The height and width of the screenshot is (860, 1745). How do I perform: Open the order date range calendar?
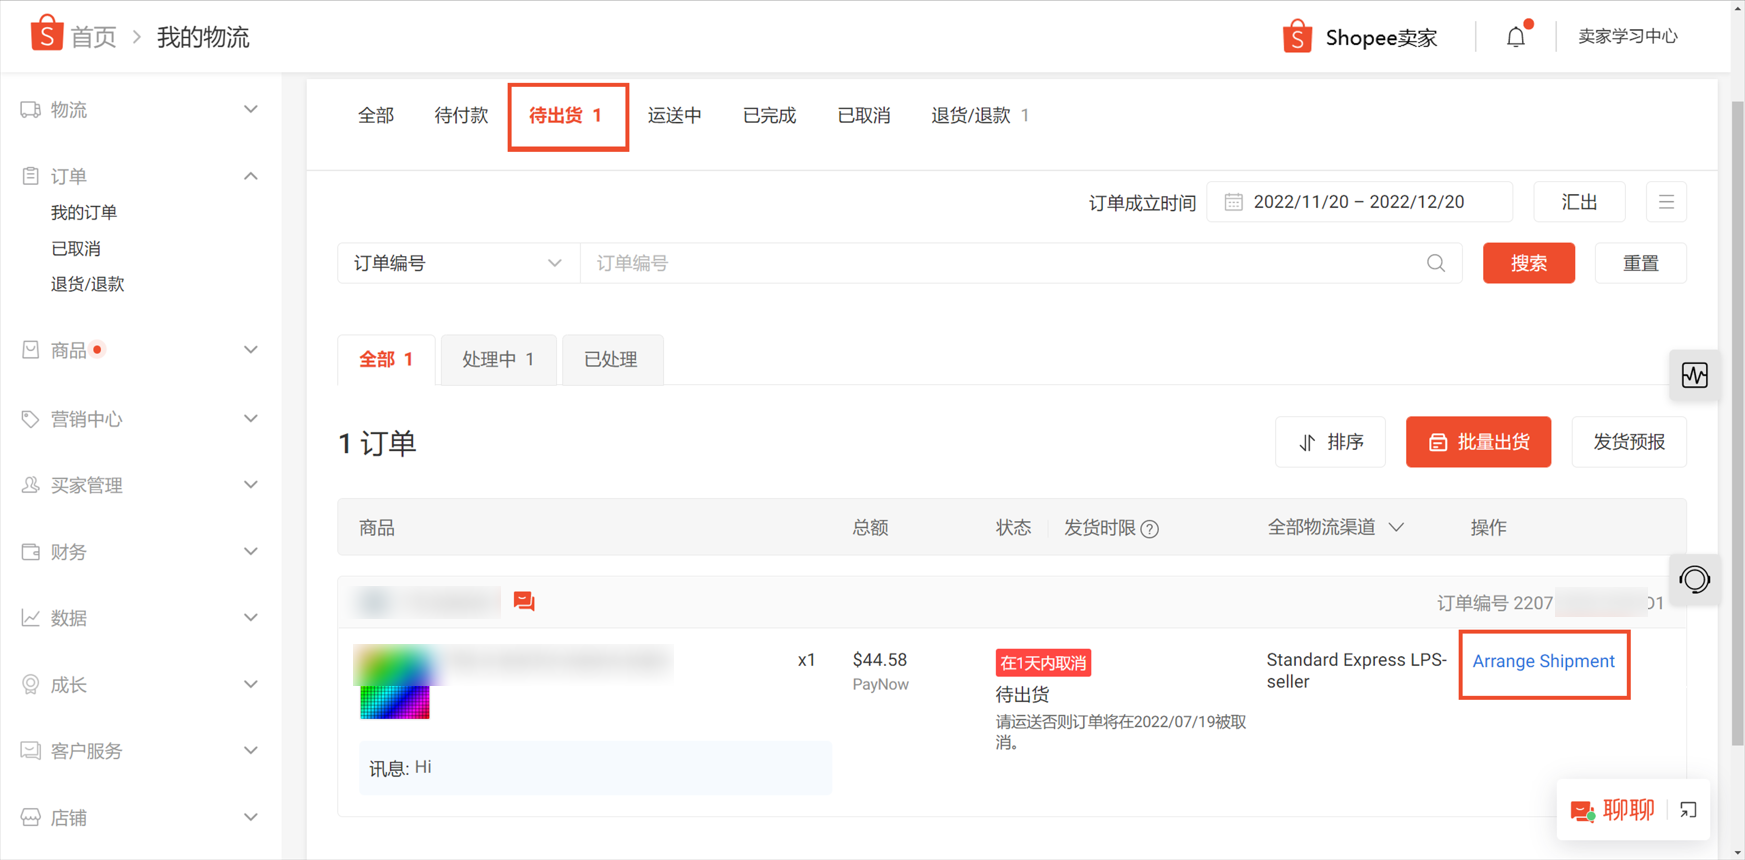pyautogui.click(x=1359, y=202)
